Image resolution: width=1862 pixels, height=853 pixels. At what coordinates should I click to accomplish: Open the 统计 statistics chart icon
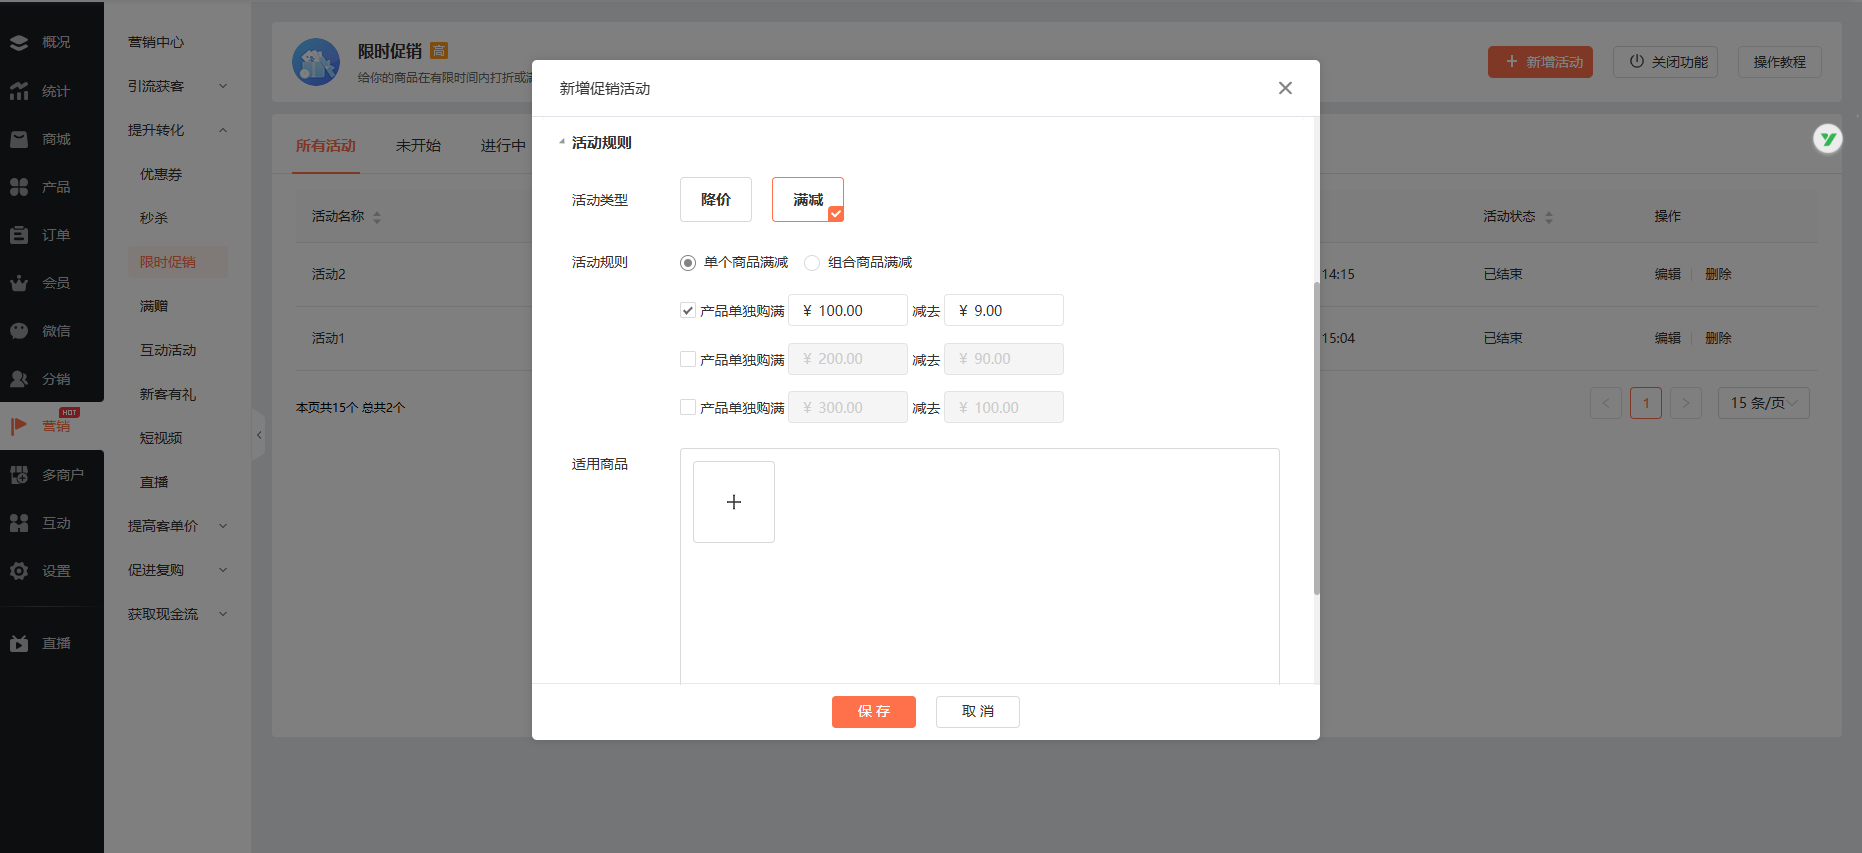coord(19,91)
